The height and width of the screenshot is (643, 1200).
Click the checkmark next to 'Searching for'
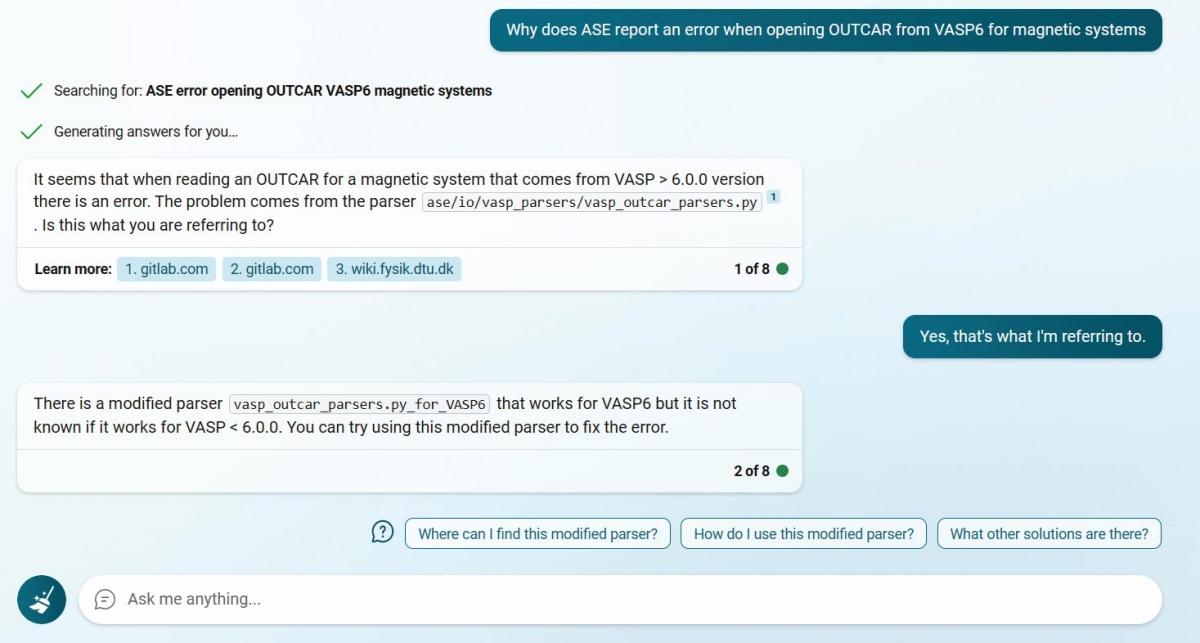32,90
